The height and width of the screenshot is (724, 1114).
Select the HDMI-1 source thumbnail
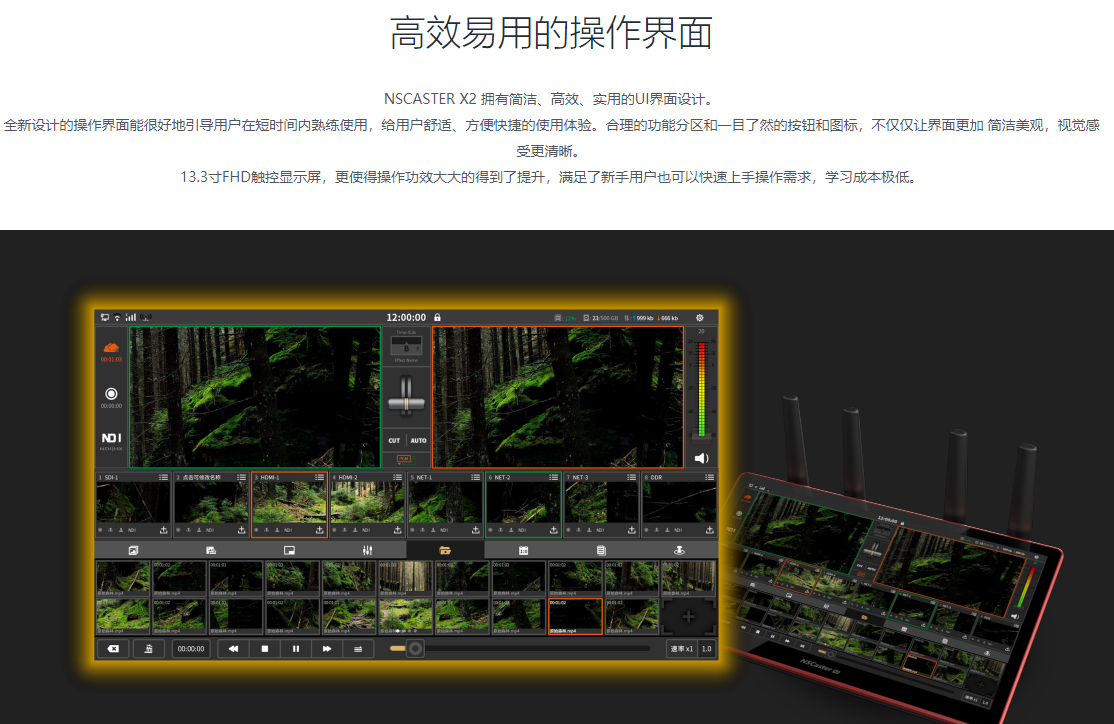tap(289, 503)
